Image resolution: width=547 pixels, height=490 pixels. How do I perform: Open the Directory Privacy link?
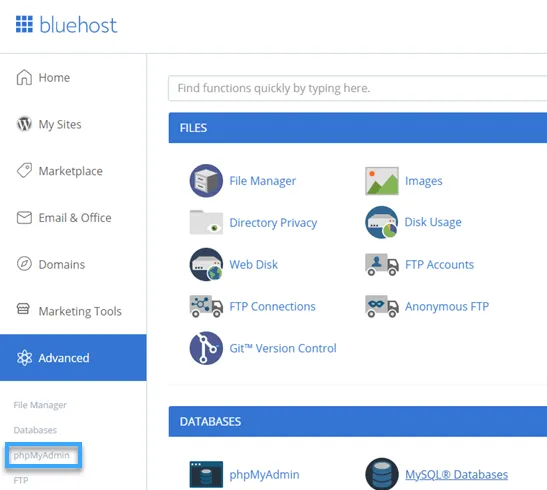[273, 223]
